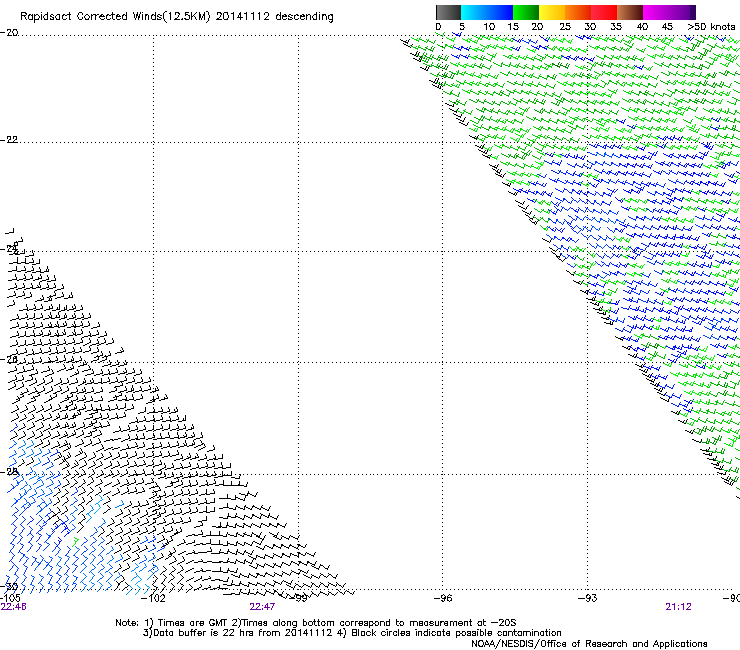The image size is (740, 650).
Task: Click the note about measurement at -20S
Action: pos(373,623)
